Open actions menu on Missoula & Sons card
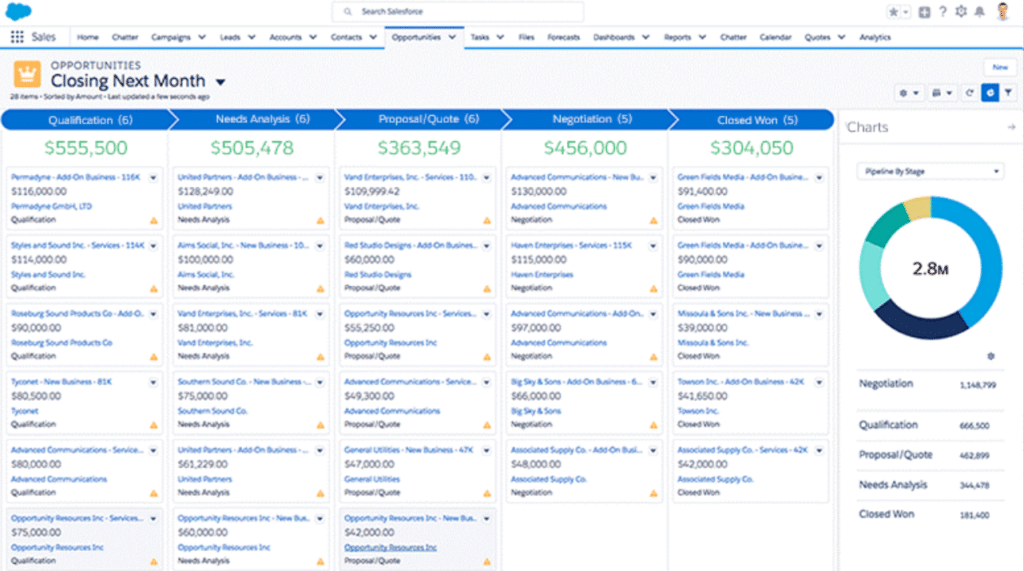The height and width of the screenshot is (571, 1024). 820,314
